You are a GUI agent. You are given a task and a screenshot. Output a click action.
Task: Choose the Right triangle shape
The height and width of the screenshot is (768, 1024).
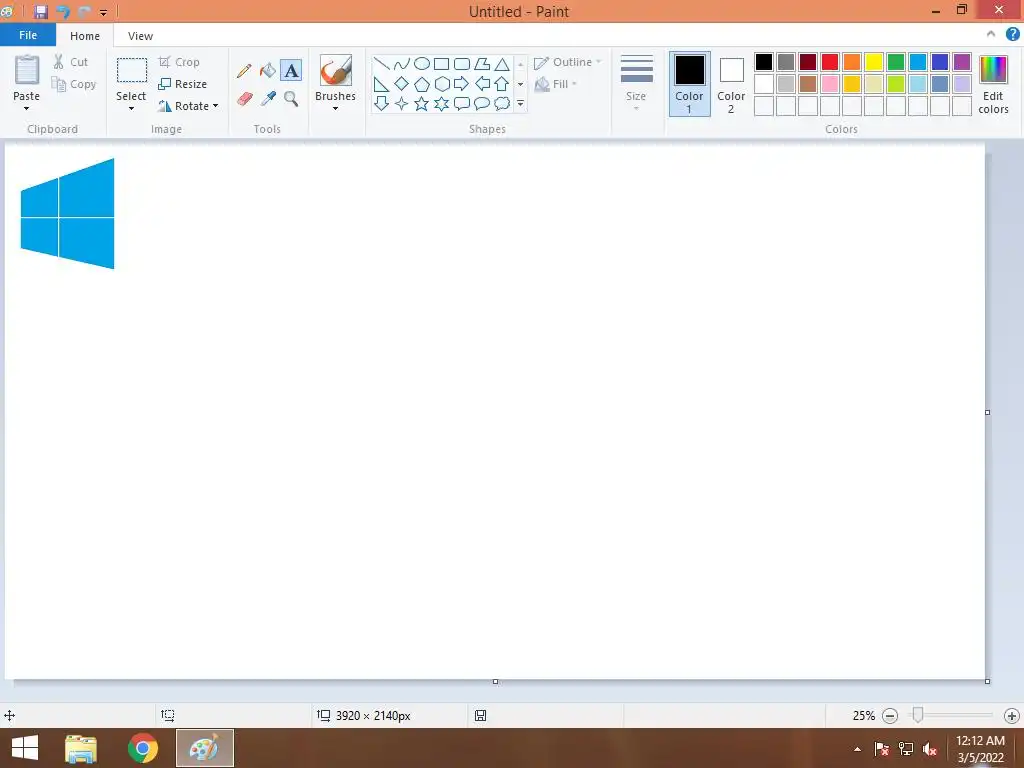pos(381,84)
